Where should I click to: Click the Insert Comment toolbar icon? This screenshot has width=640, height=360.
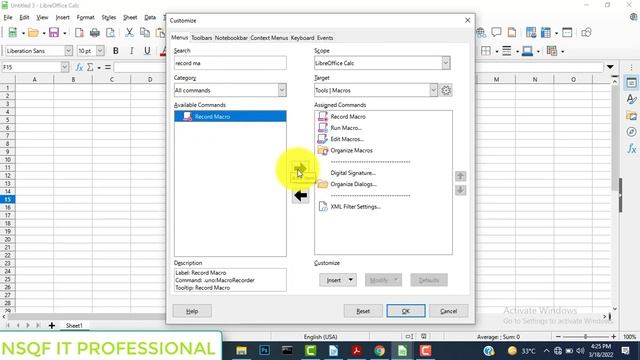(496, 33)
